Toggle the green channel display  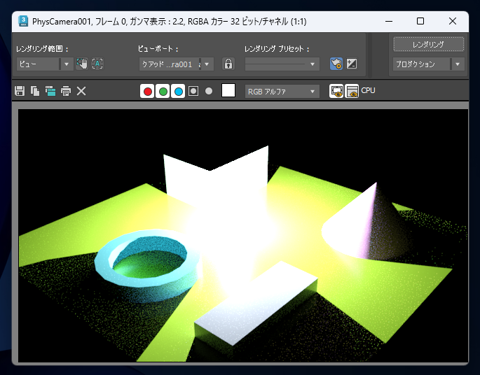coord(163,91)
